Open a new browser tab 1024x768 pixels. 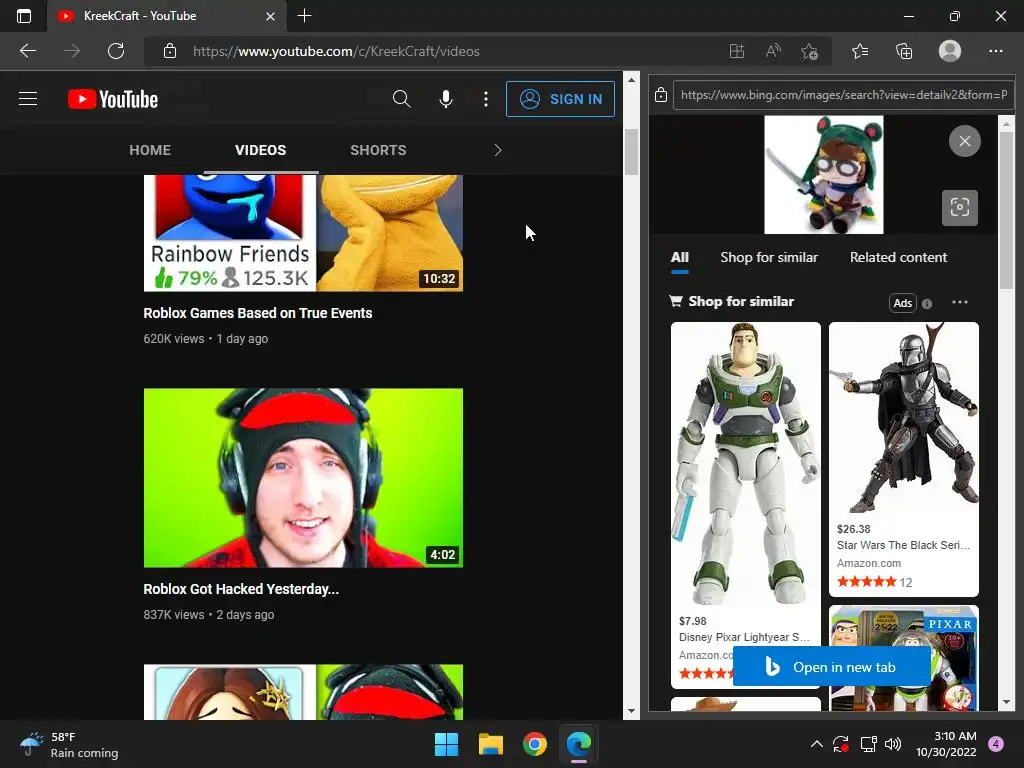pyautogui.click(x=304, y=16)
